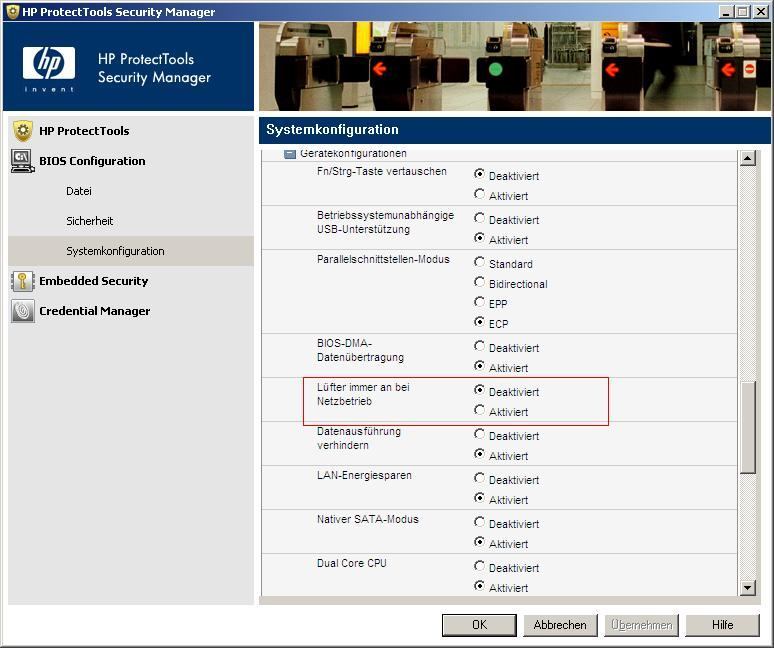Choose Bidirectional parallel port mode

click(x=479, y=282)
